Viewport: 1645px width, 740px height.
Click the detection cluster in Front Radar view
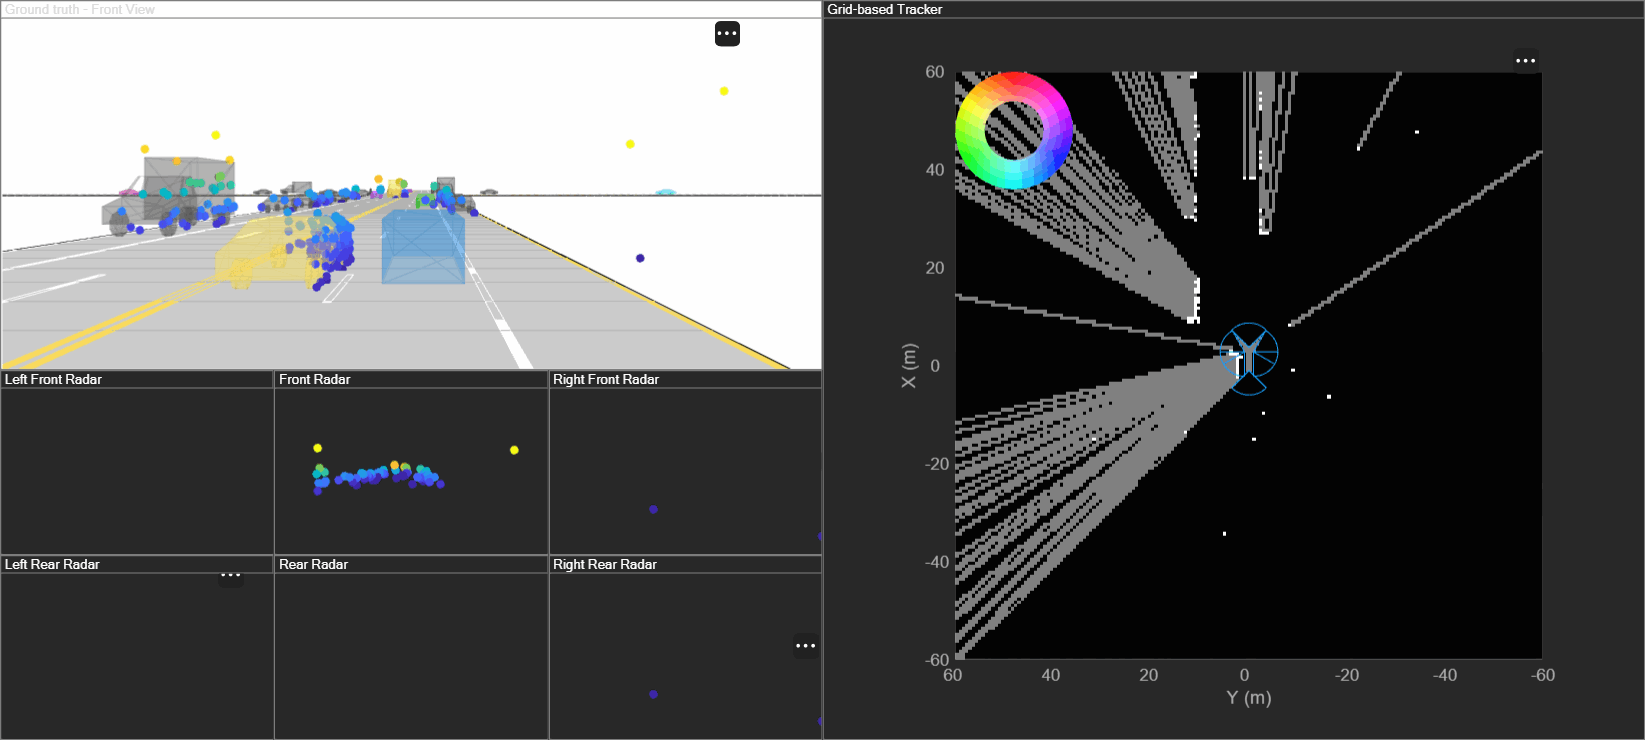click(x=380, y=475)
